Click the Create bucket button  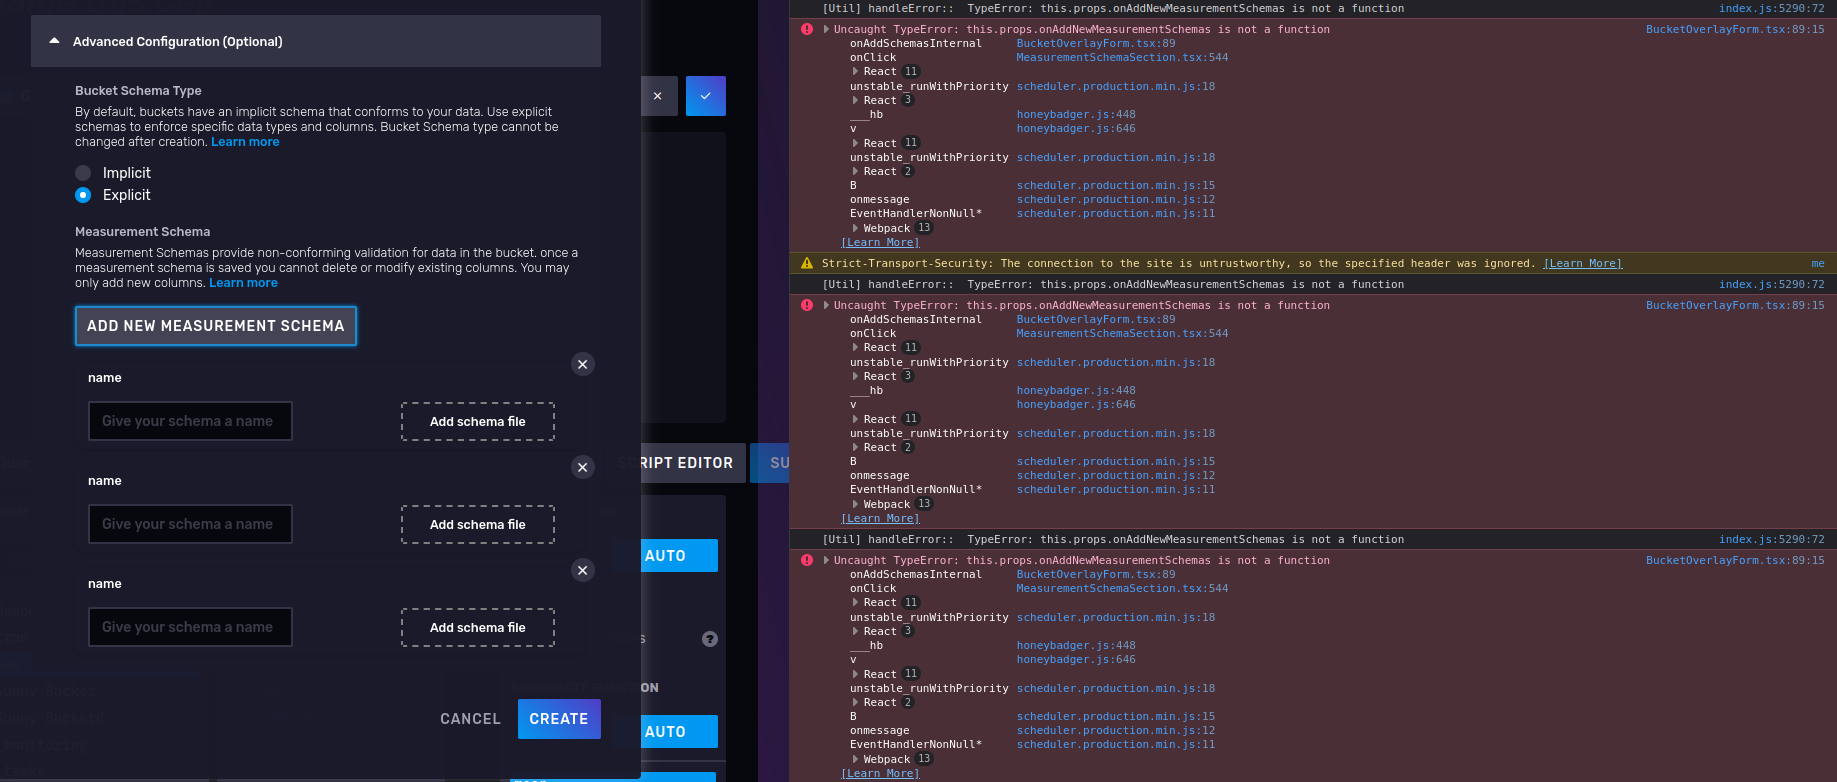(559, 719)
